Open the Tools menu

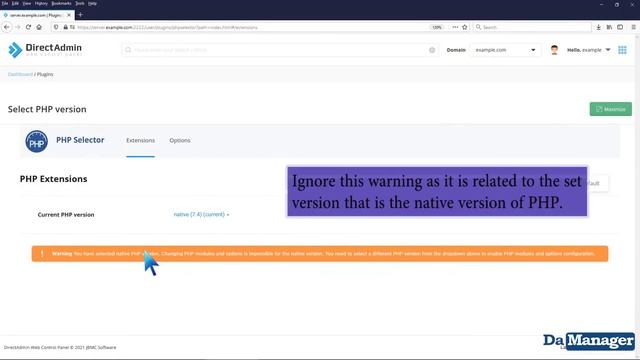pos(80,3)
